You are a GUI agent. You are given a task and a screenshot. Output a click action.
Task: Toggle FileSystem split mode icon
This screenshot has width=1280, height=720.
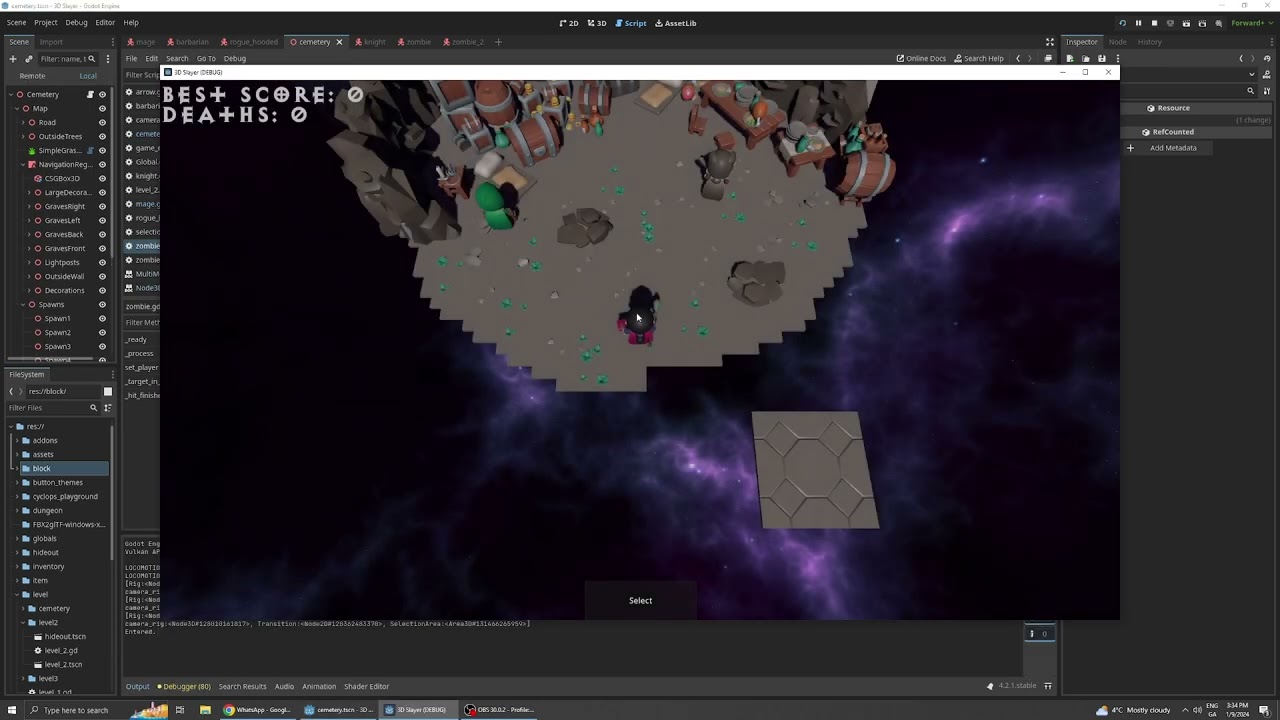click(x=108, y=391)
